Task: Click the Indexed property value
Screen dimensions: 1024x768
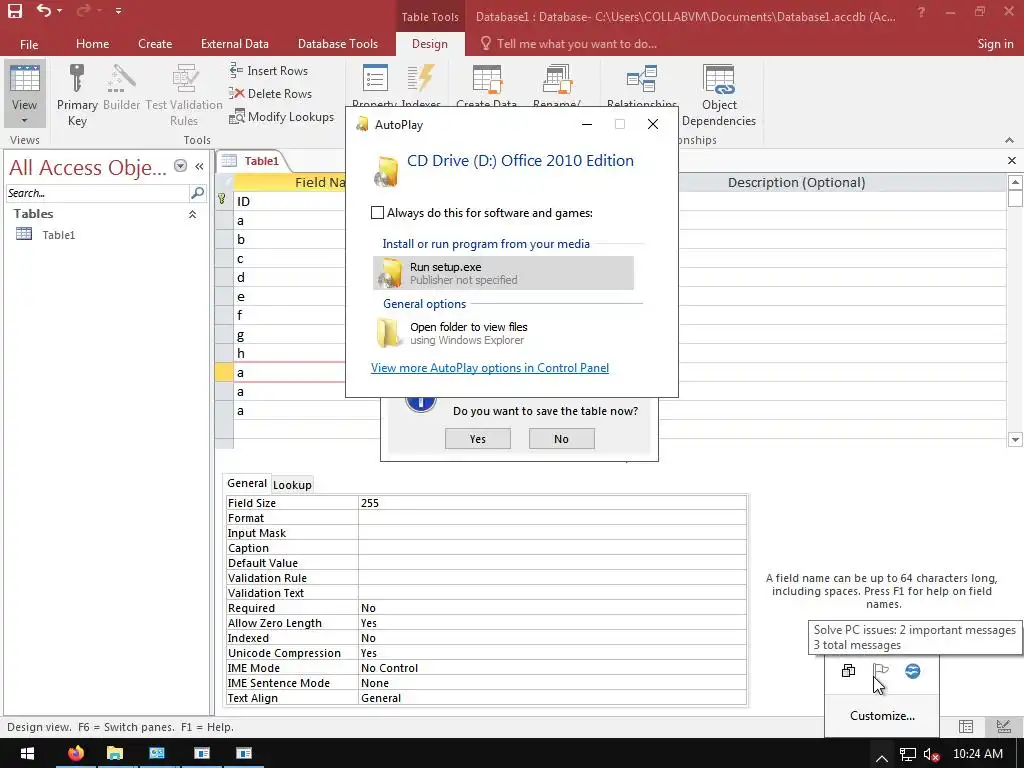Action: tap(552, 638)
